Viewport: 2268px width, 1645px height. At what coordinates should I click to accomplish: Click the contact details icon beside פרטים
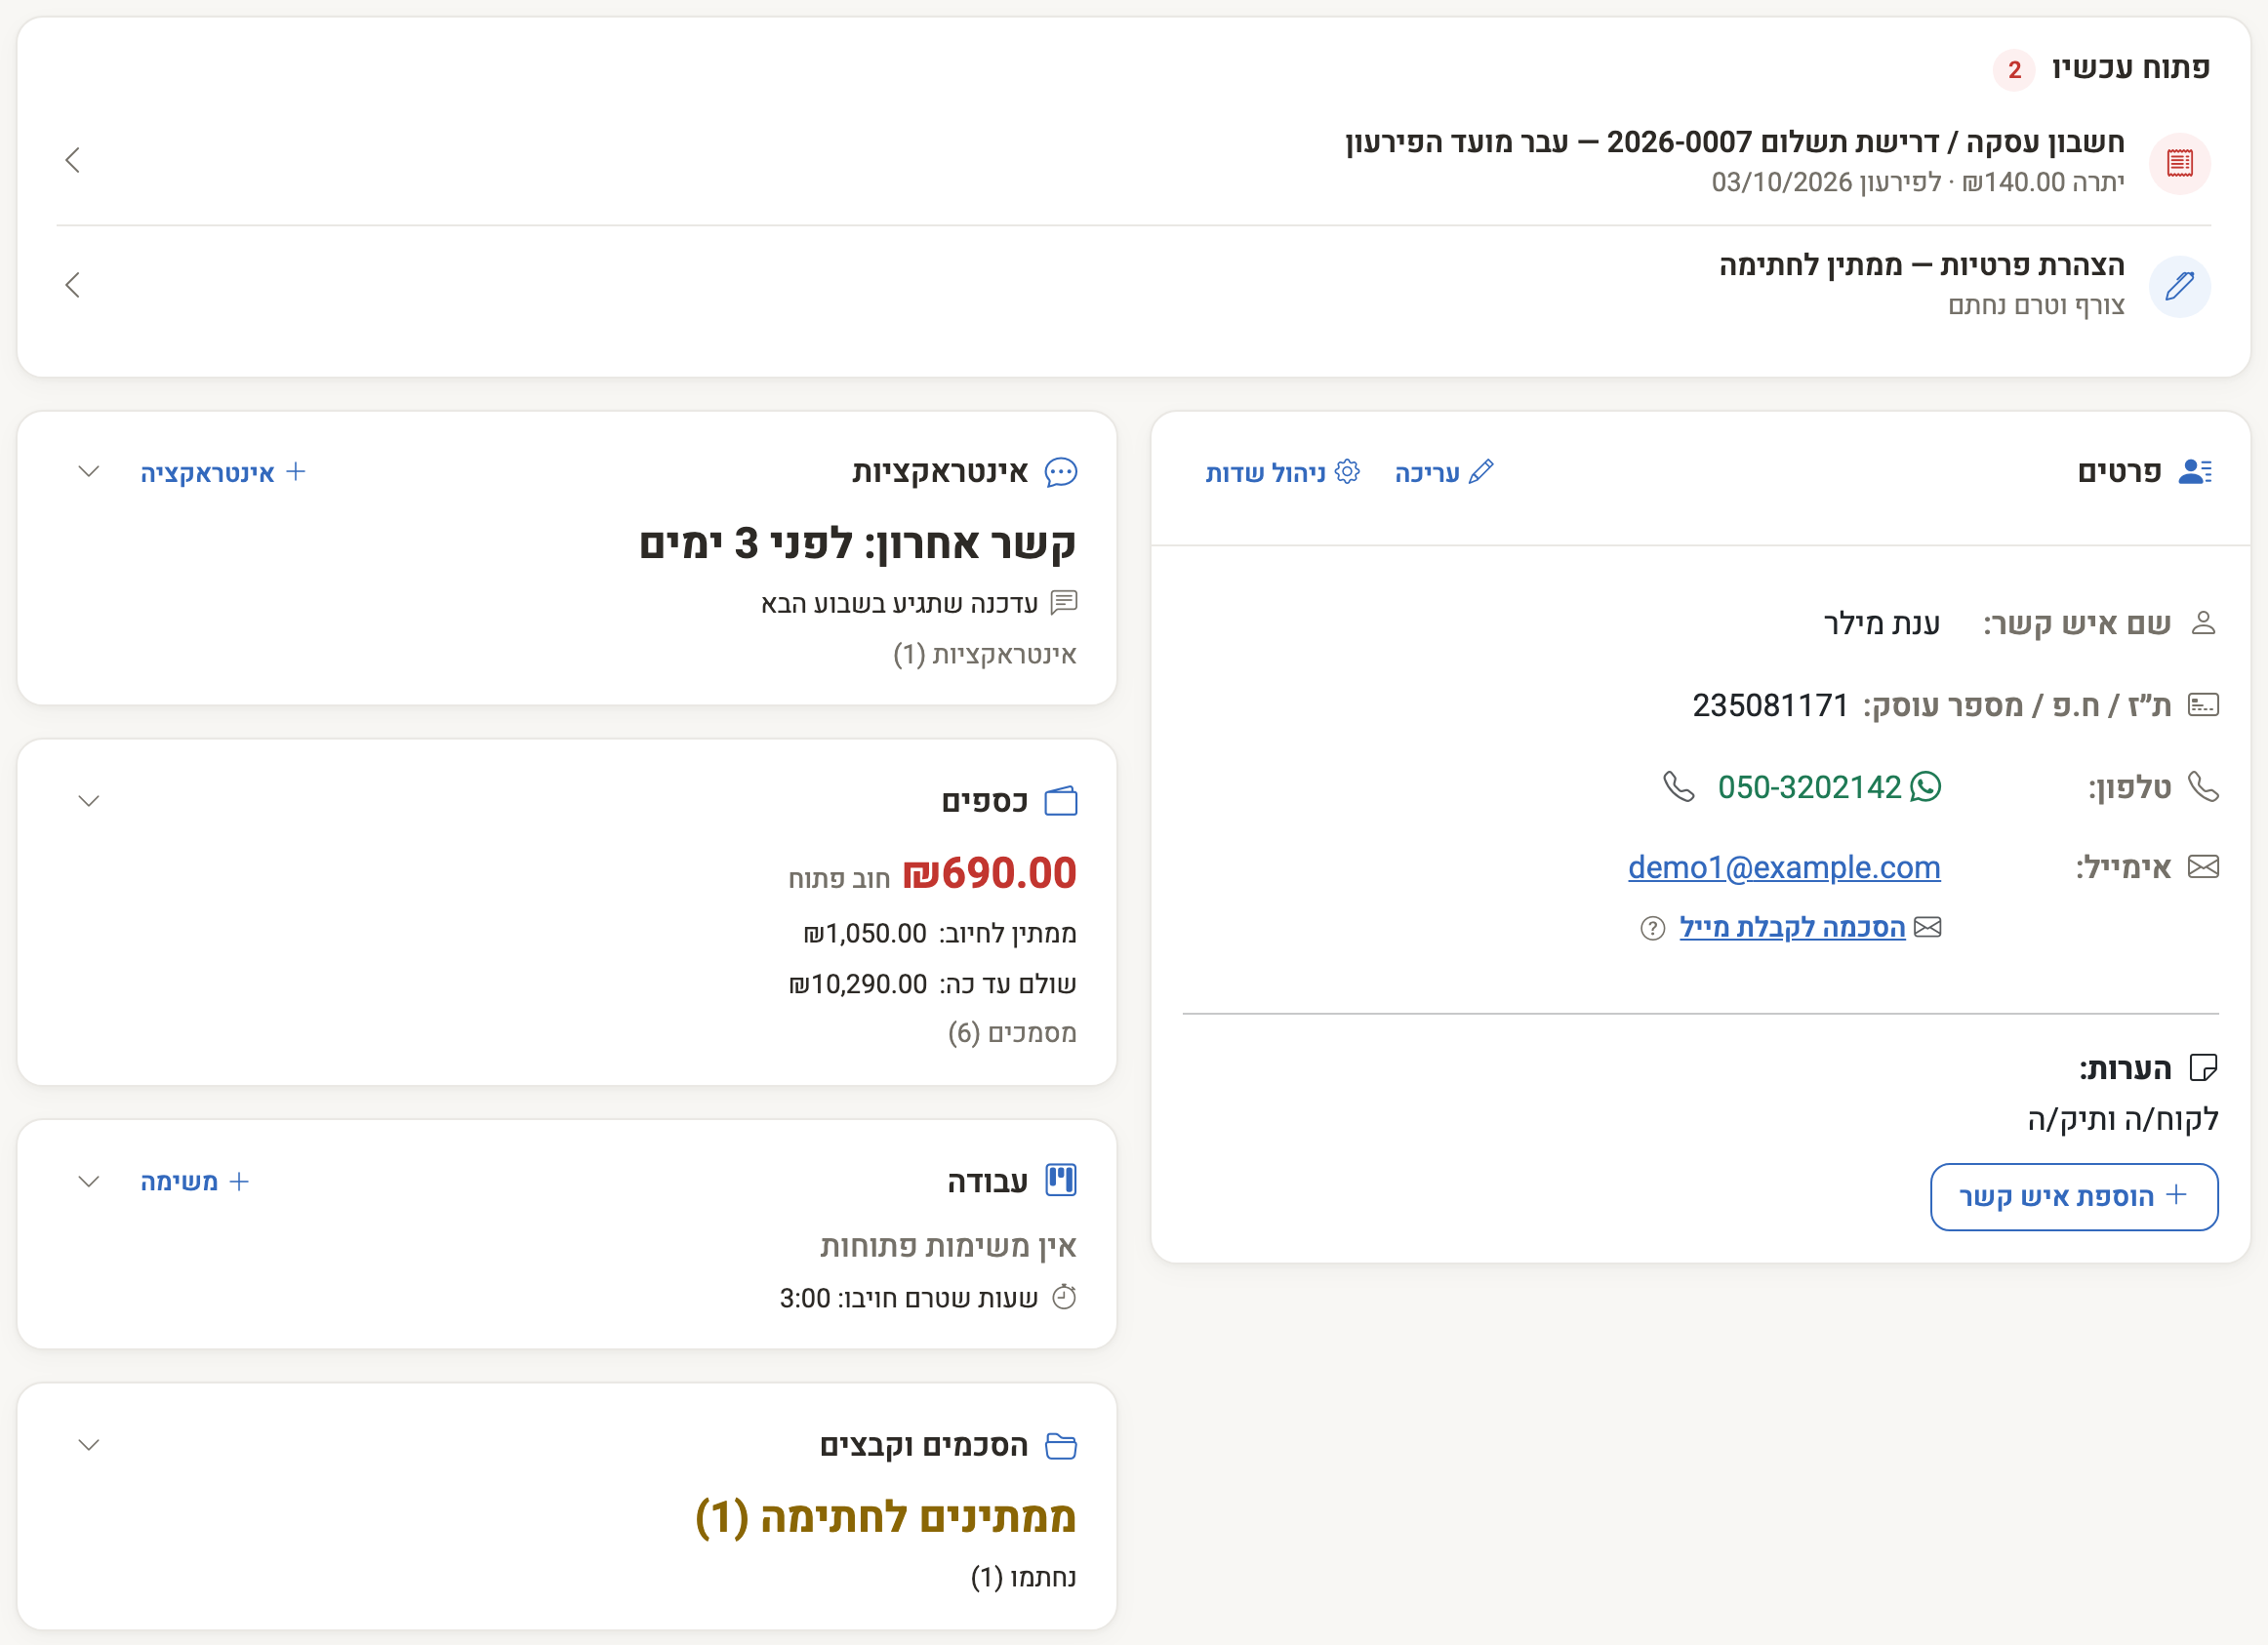2195,471
